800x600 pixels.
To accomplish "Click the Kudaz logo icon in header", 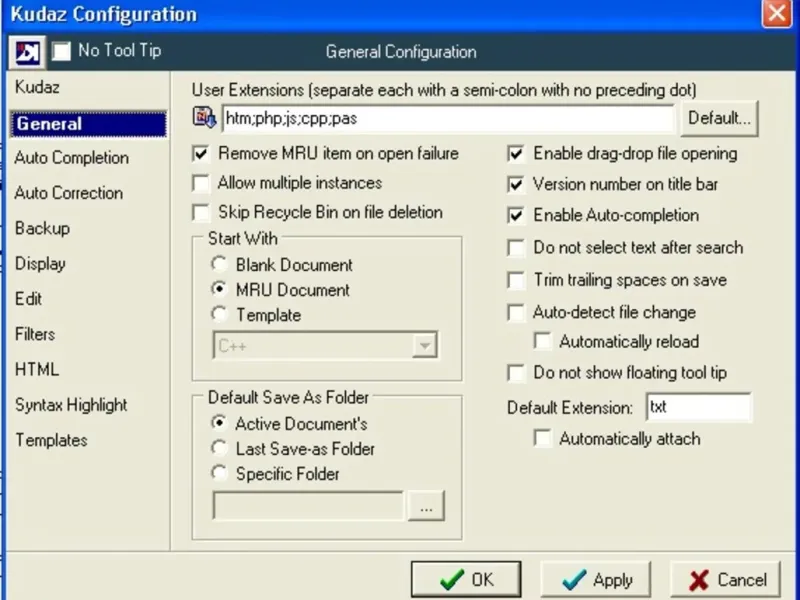I will pyautogui.click(x=27, y=52).
